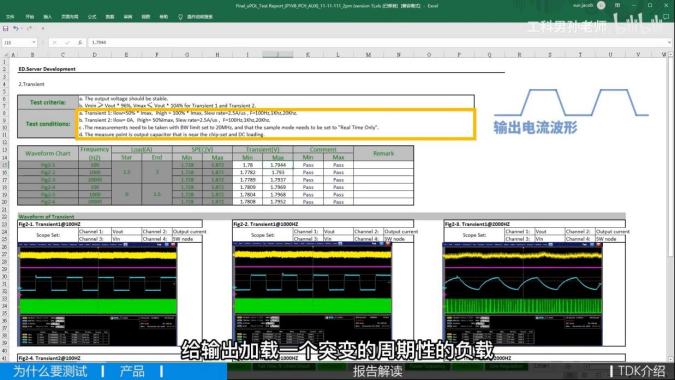Open the Name Box dropdown arrow
Screen dimensions: 675x380
[34, 42]
